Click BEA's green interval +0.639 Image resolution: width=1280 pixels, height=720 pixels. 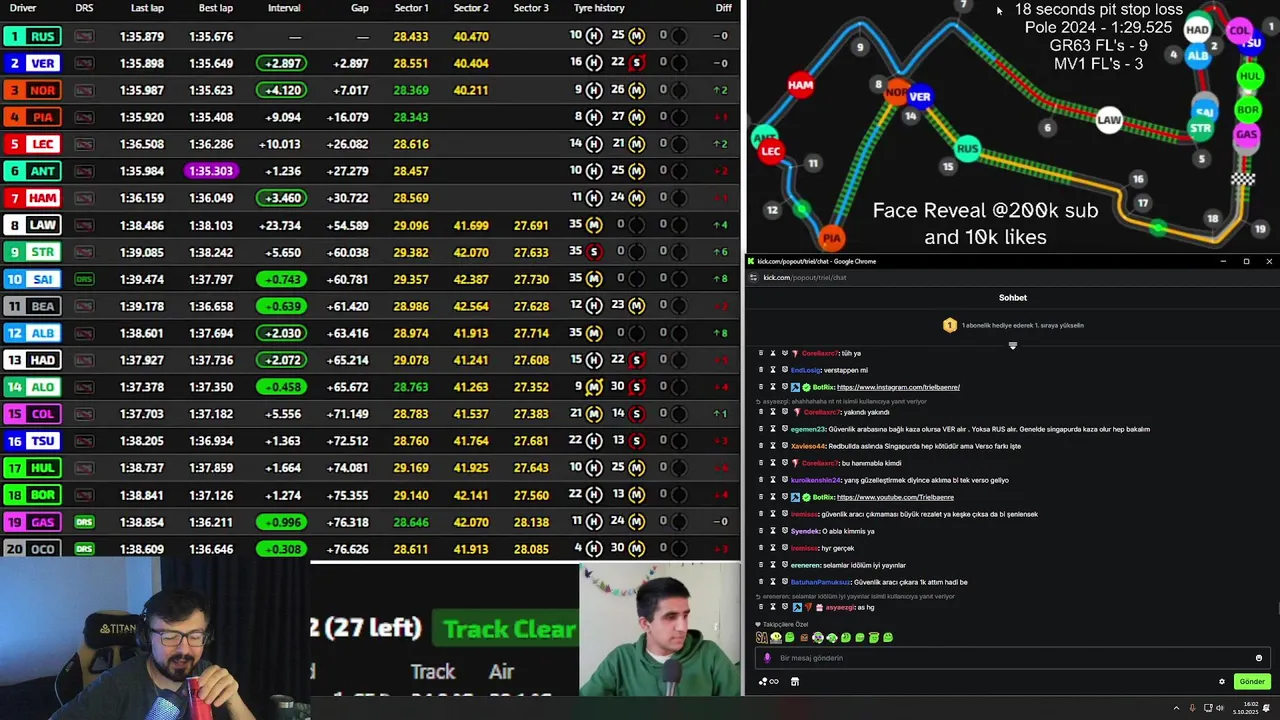click(281, 306)
